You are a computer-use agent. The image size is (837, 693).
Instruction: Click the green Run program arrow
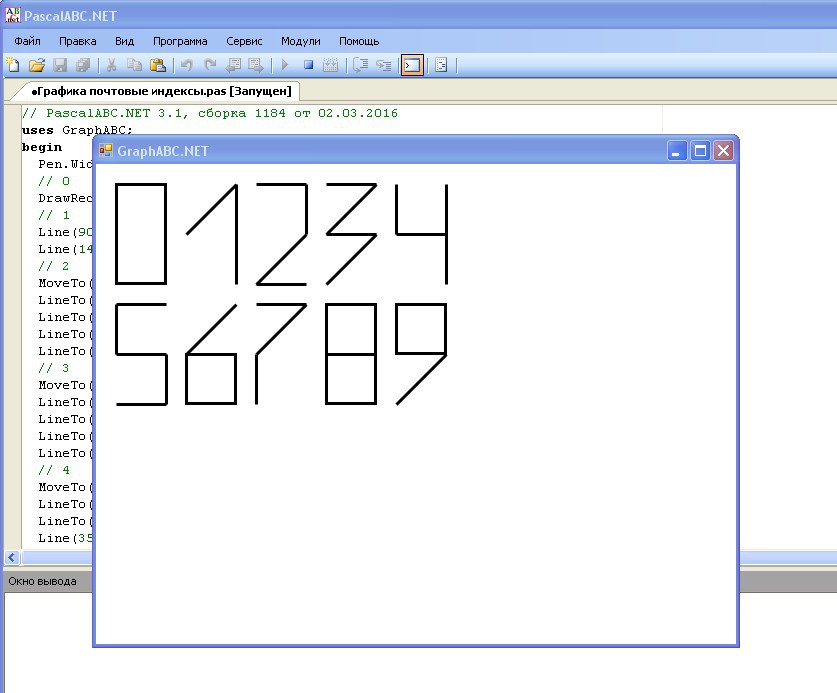tap(285, 66)
